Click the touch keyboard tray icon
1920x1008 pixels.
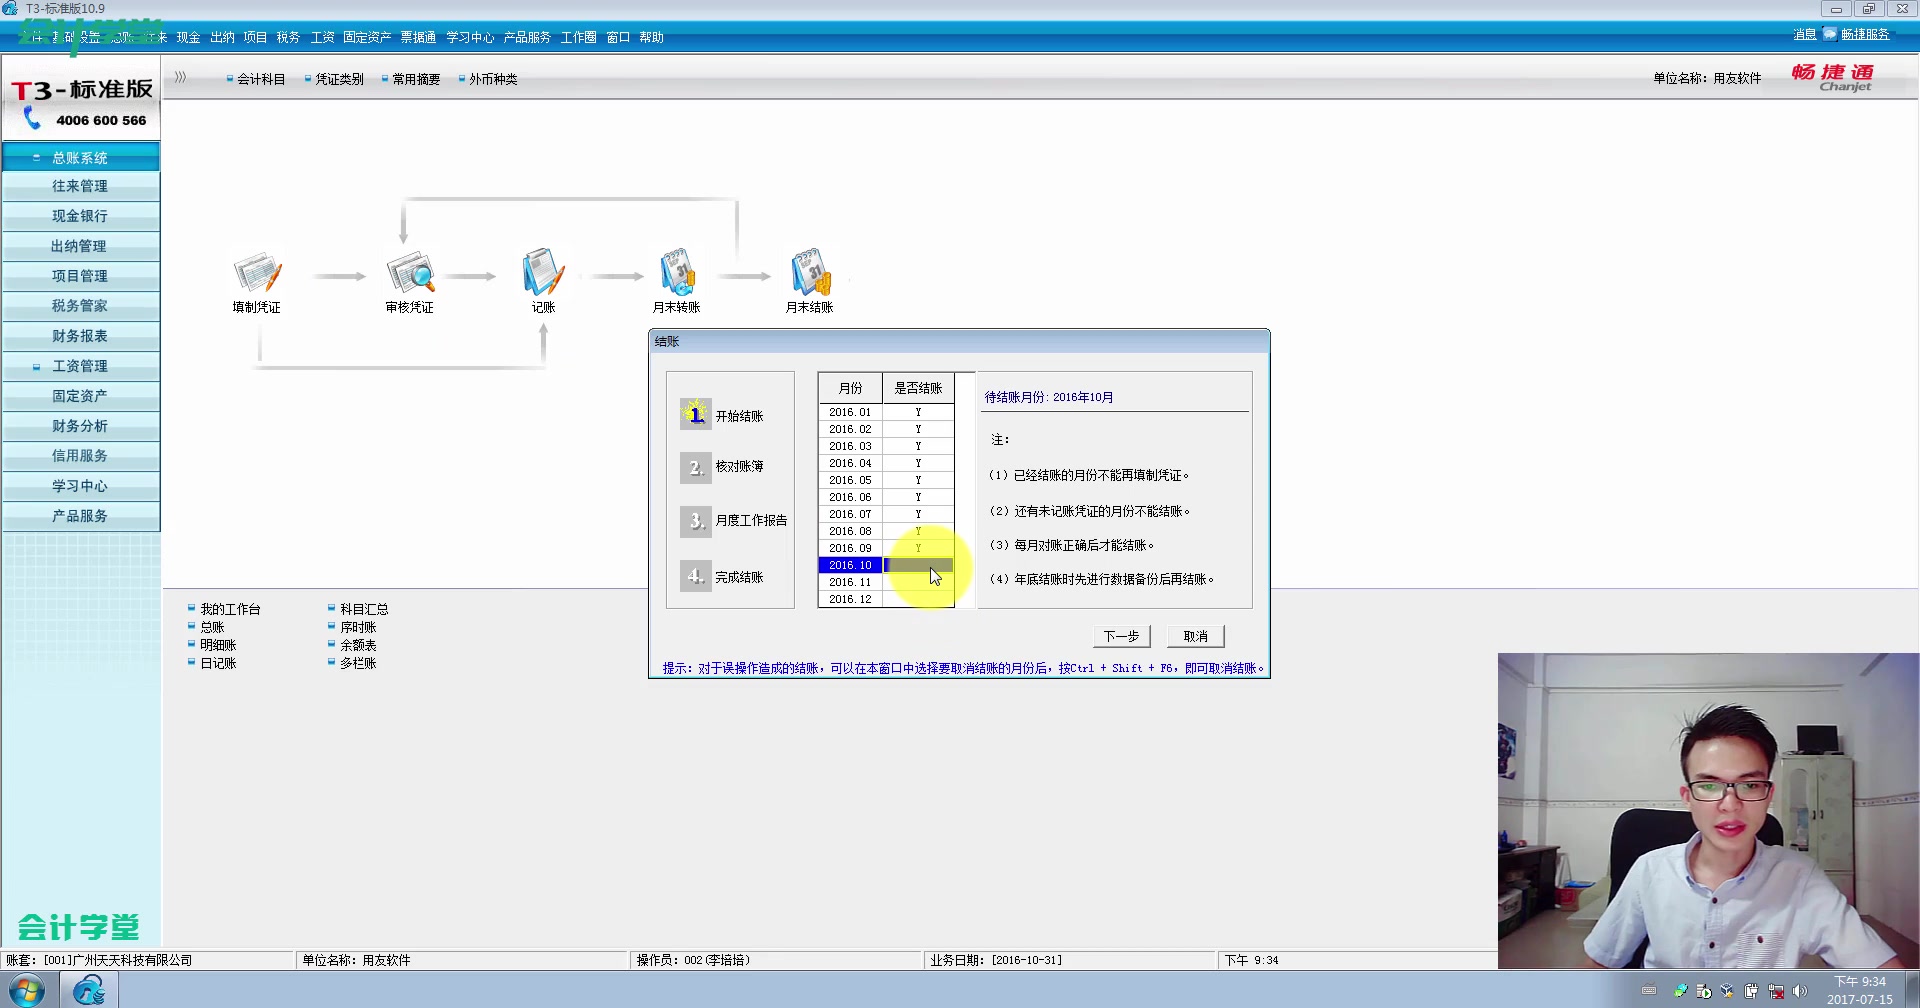point(1650,991)
